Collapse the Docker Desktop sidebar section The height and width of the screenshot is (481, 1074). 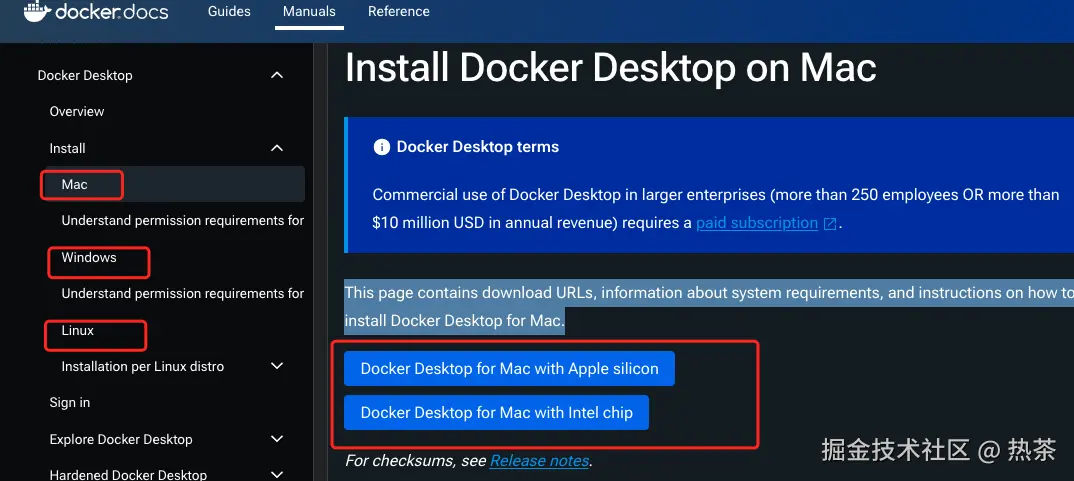point(277,75)
